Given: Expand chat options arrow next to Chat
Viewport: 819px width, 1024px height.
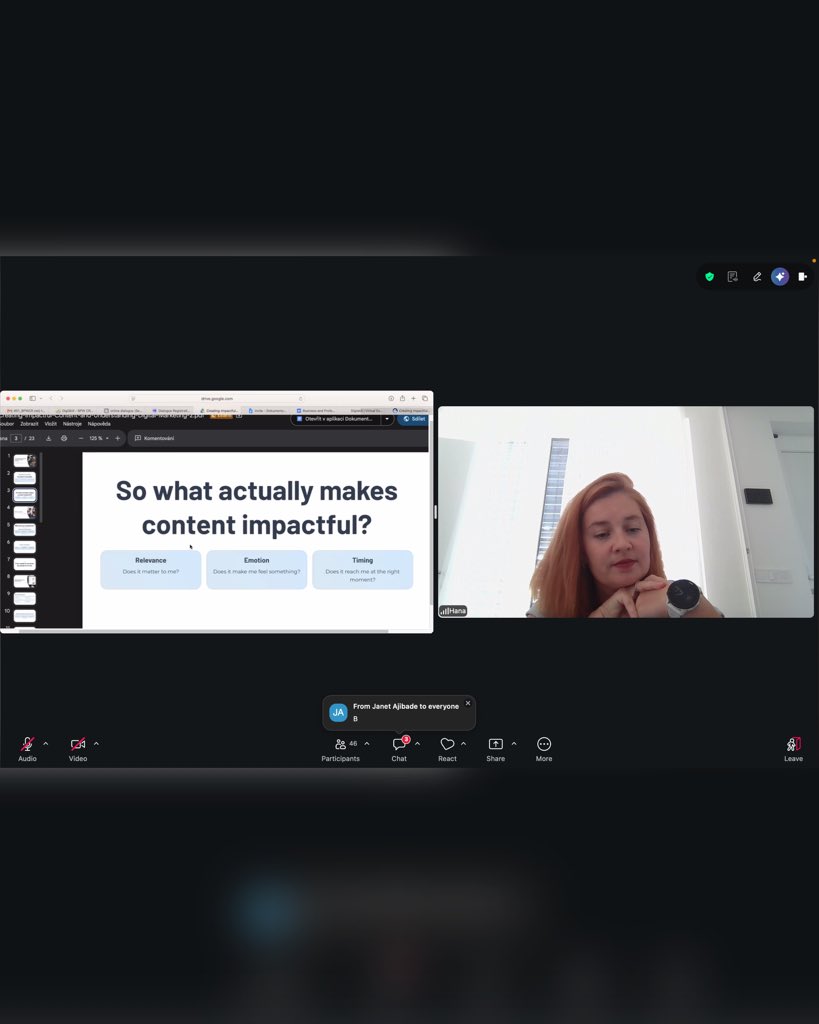Looking at the screenshot, I should coord(417,744).
